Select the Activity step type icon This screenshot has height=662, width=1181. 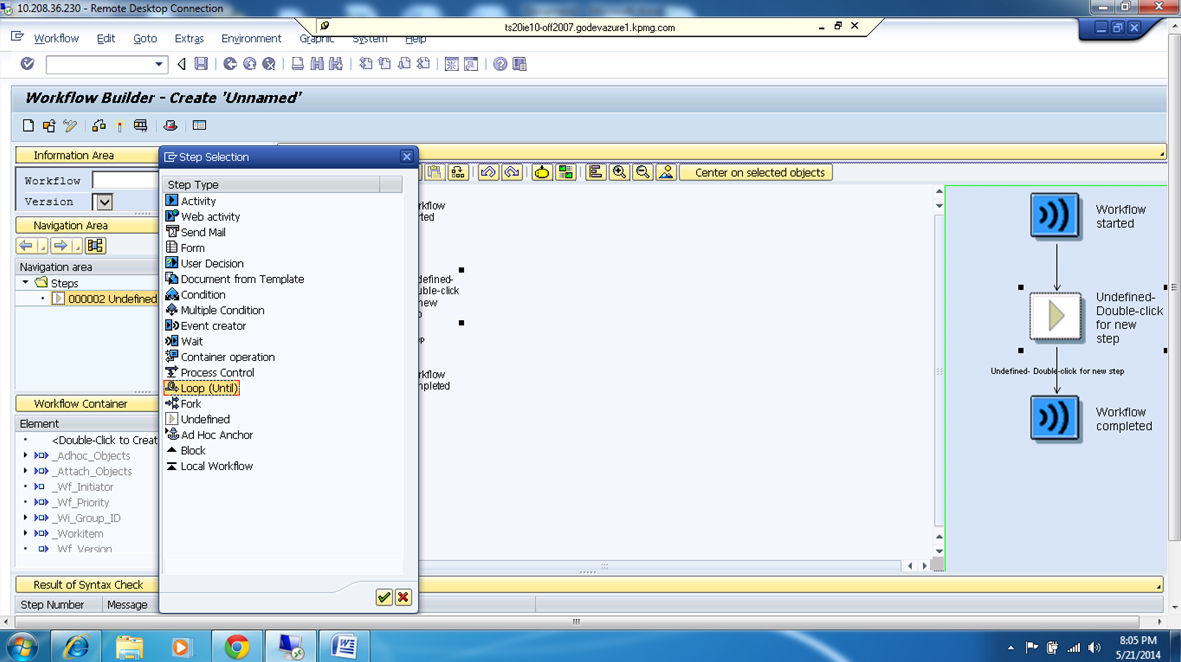tap(200, 200)
